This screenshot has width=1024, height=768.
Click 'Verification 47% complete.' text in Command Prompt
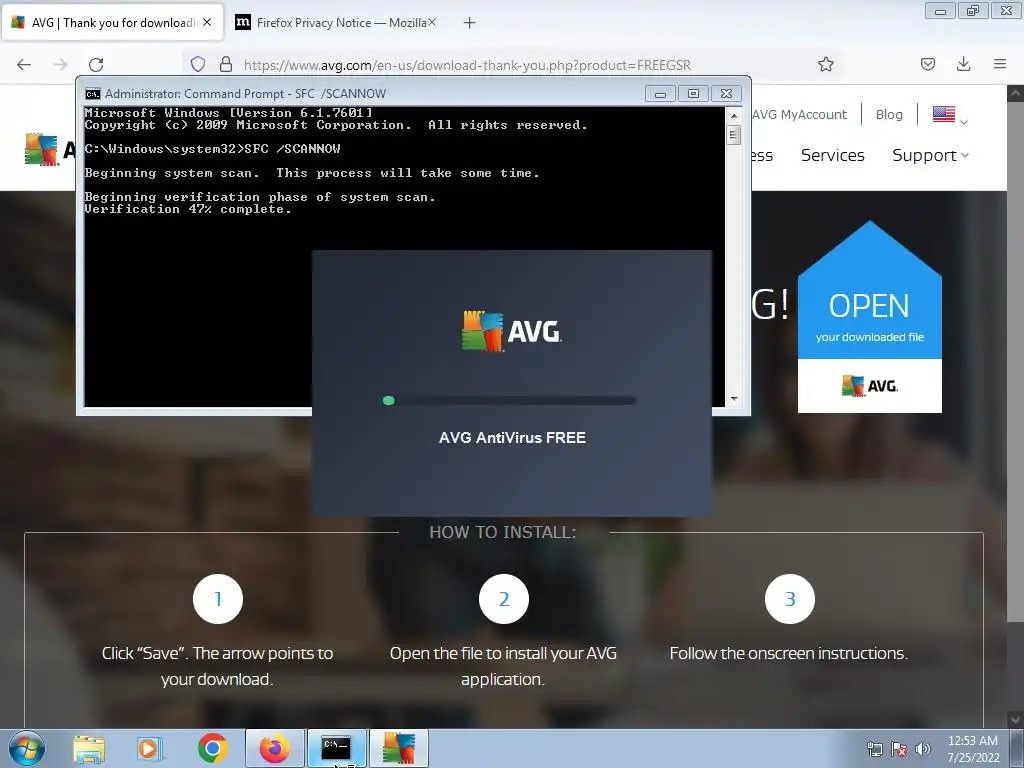[187, 209]
